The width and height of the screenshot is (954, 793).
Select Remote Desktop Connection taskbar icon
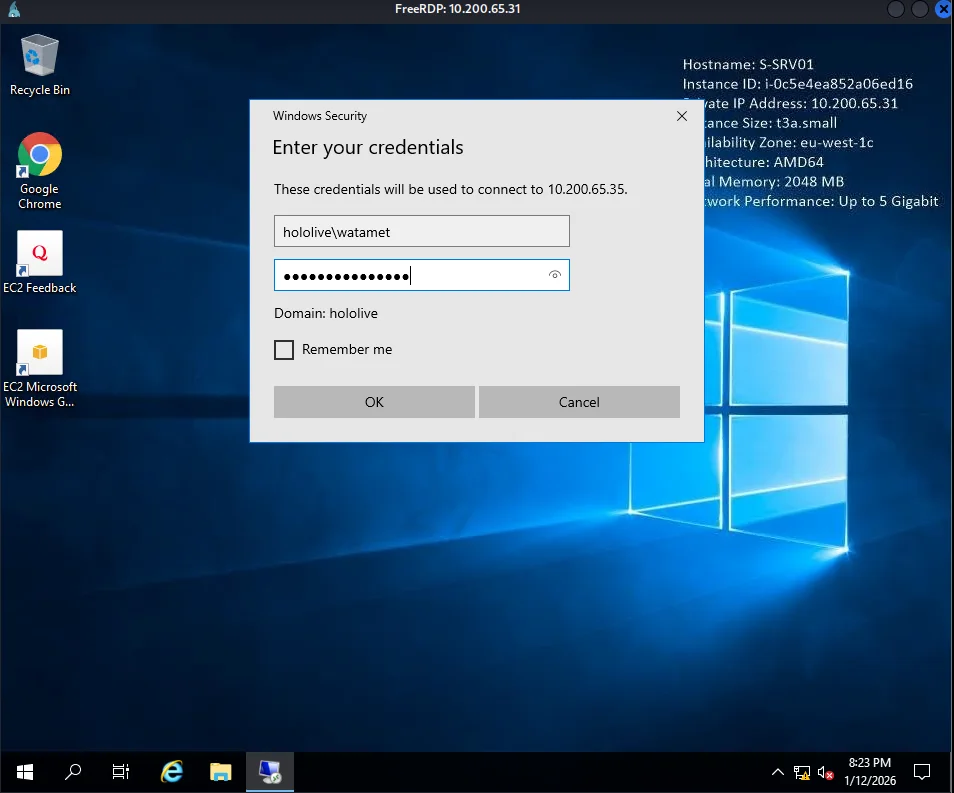point(270,772)
